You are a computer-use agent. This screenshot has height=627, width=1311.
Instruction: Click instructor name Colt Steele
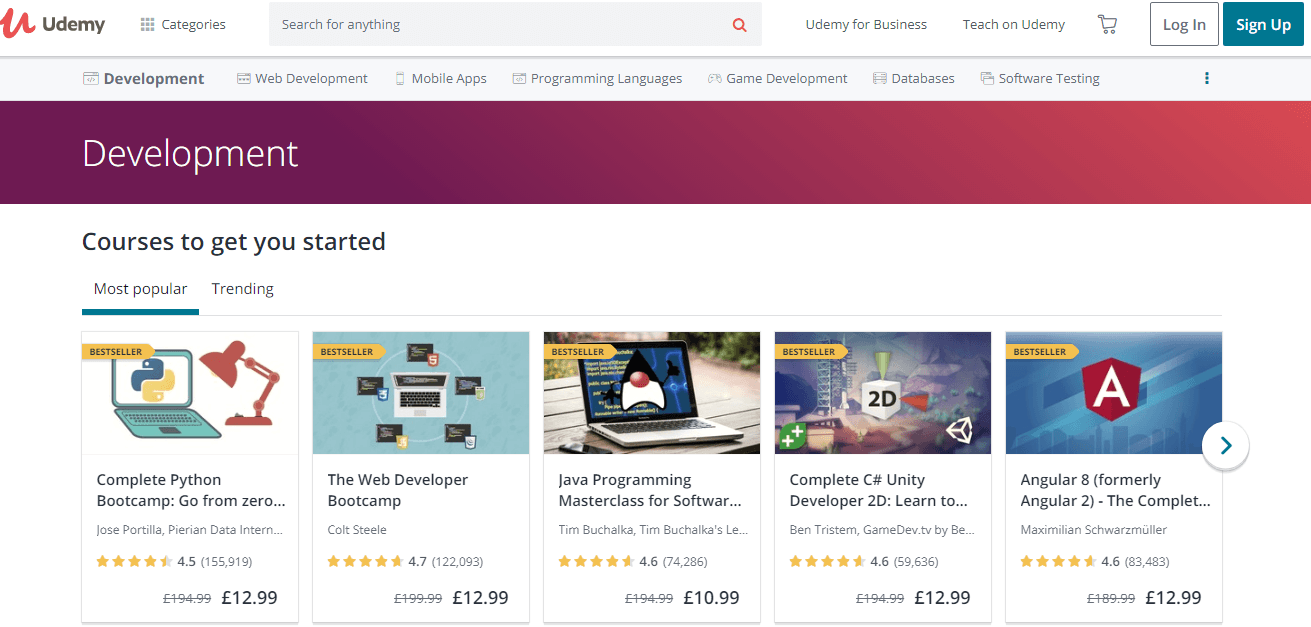357,530
